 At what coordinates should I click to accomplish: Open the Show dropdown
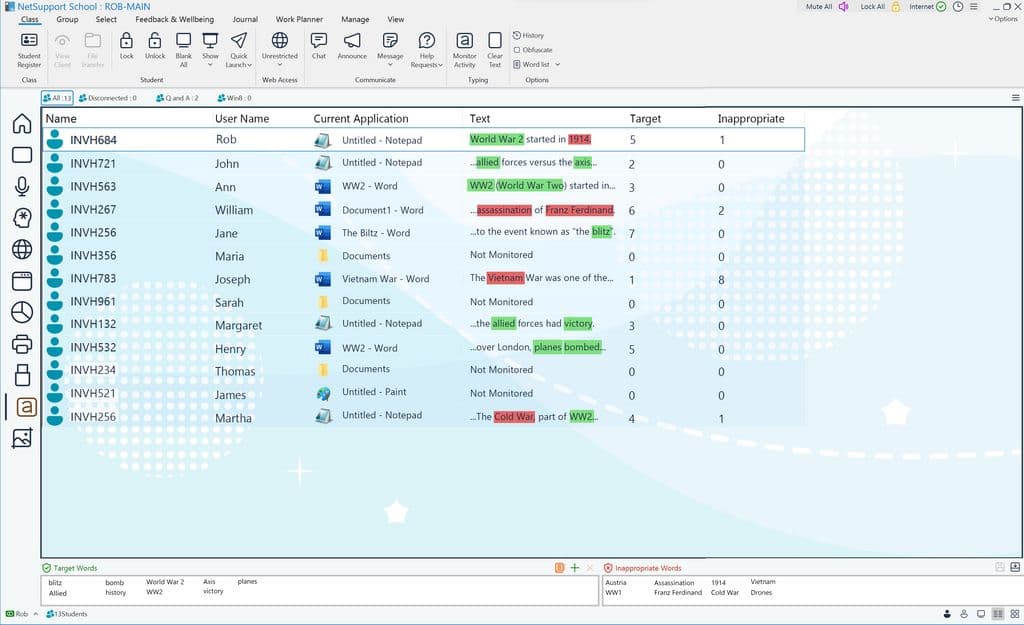[x=210, y=50]
